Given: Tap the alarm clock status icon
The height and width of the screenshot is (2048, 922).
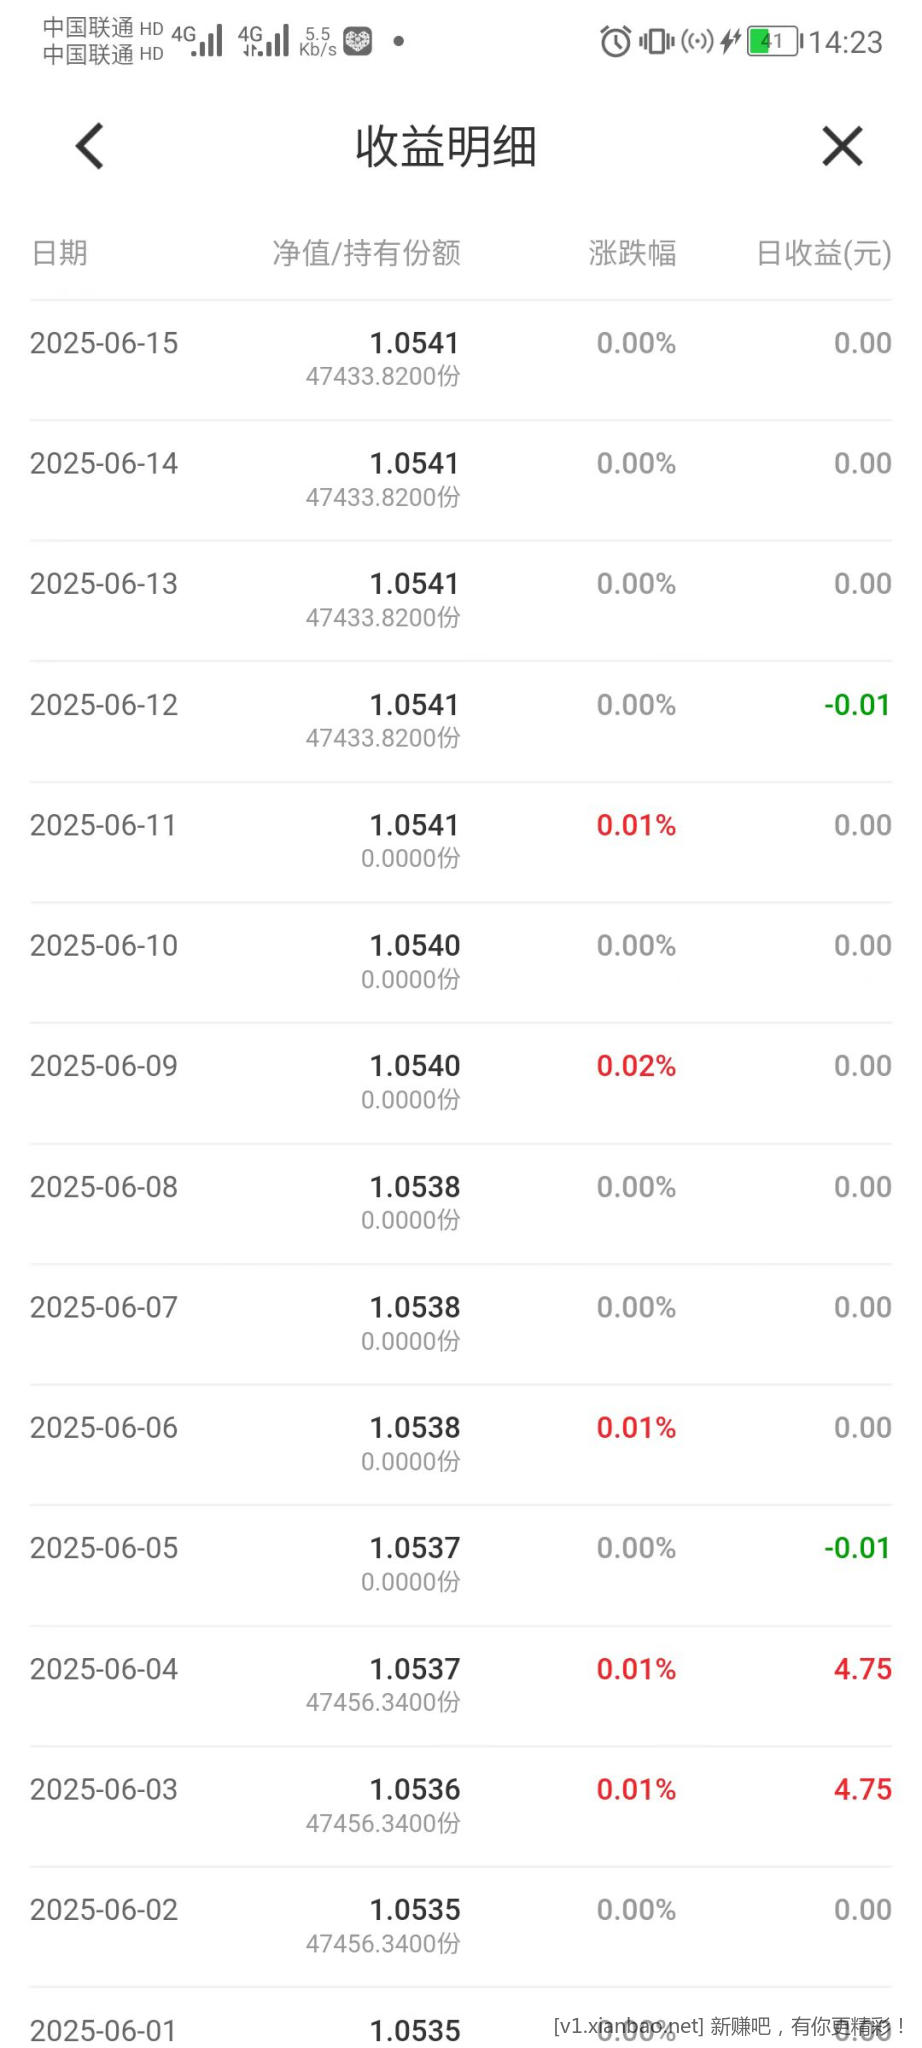Looking at the screenshot, I should tap(615, 41).
